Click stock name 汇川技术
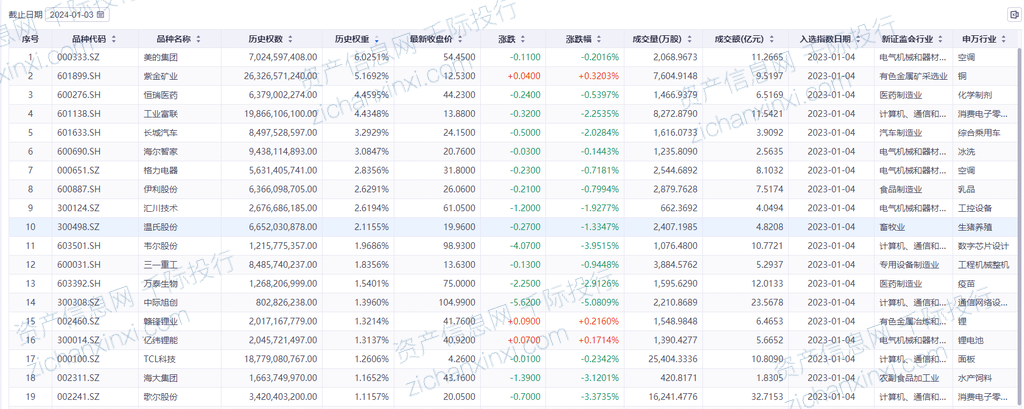The width and height of the screenshot is (1024, 409). point(161,208)
